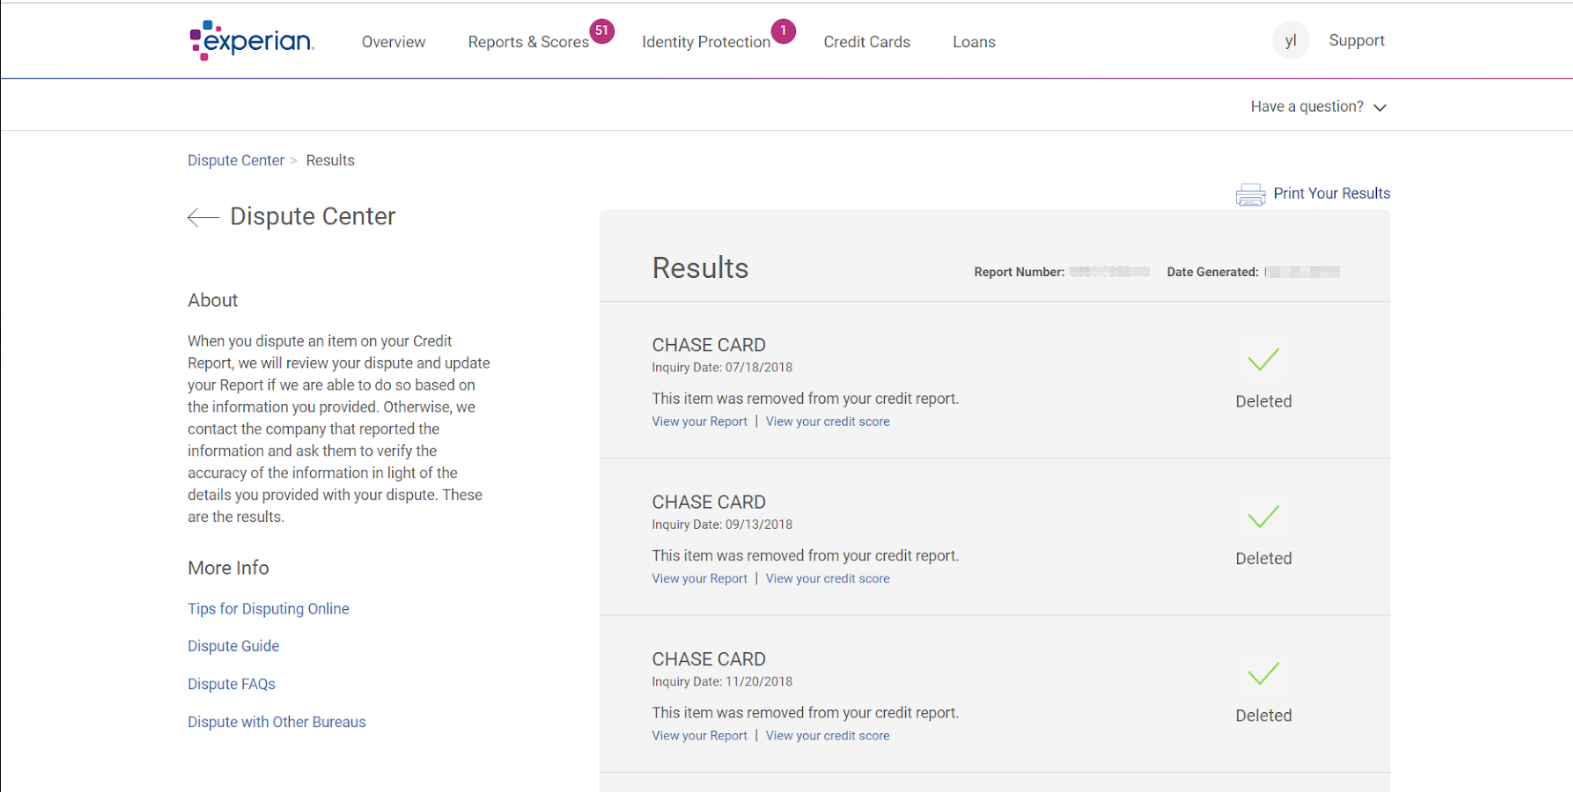Go to Reports & Scores
The width and height of the screenshot is (1573, 792).
point(528,42)
